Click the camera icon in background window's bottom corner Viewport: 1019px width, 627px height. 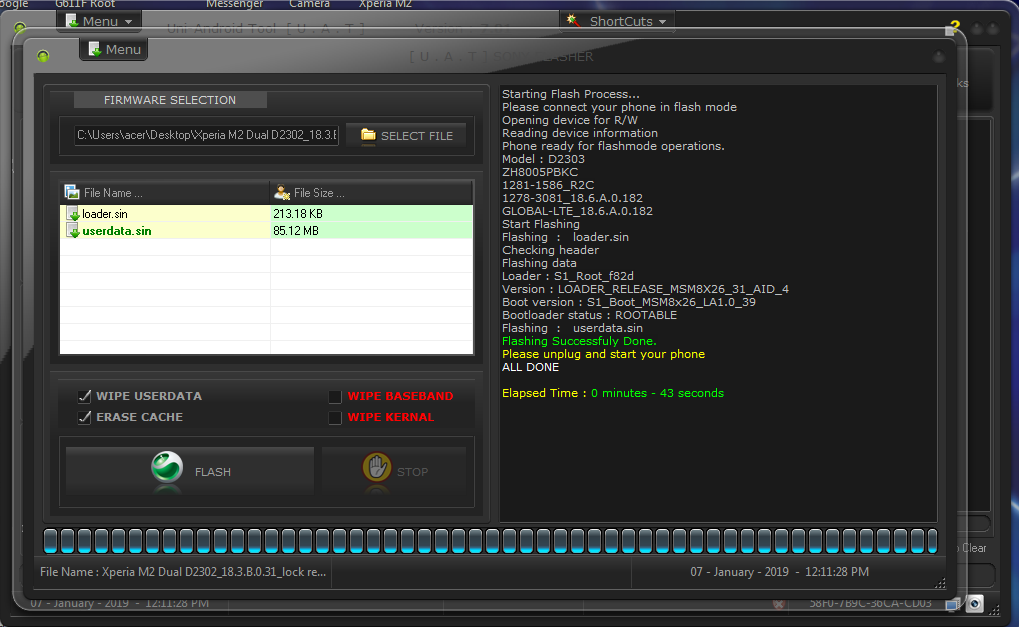[x=974, y=604]
